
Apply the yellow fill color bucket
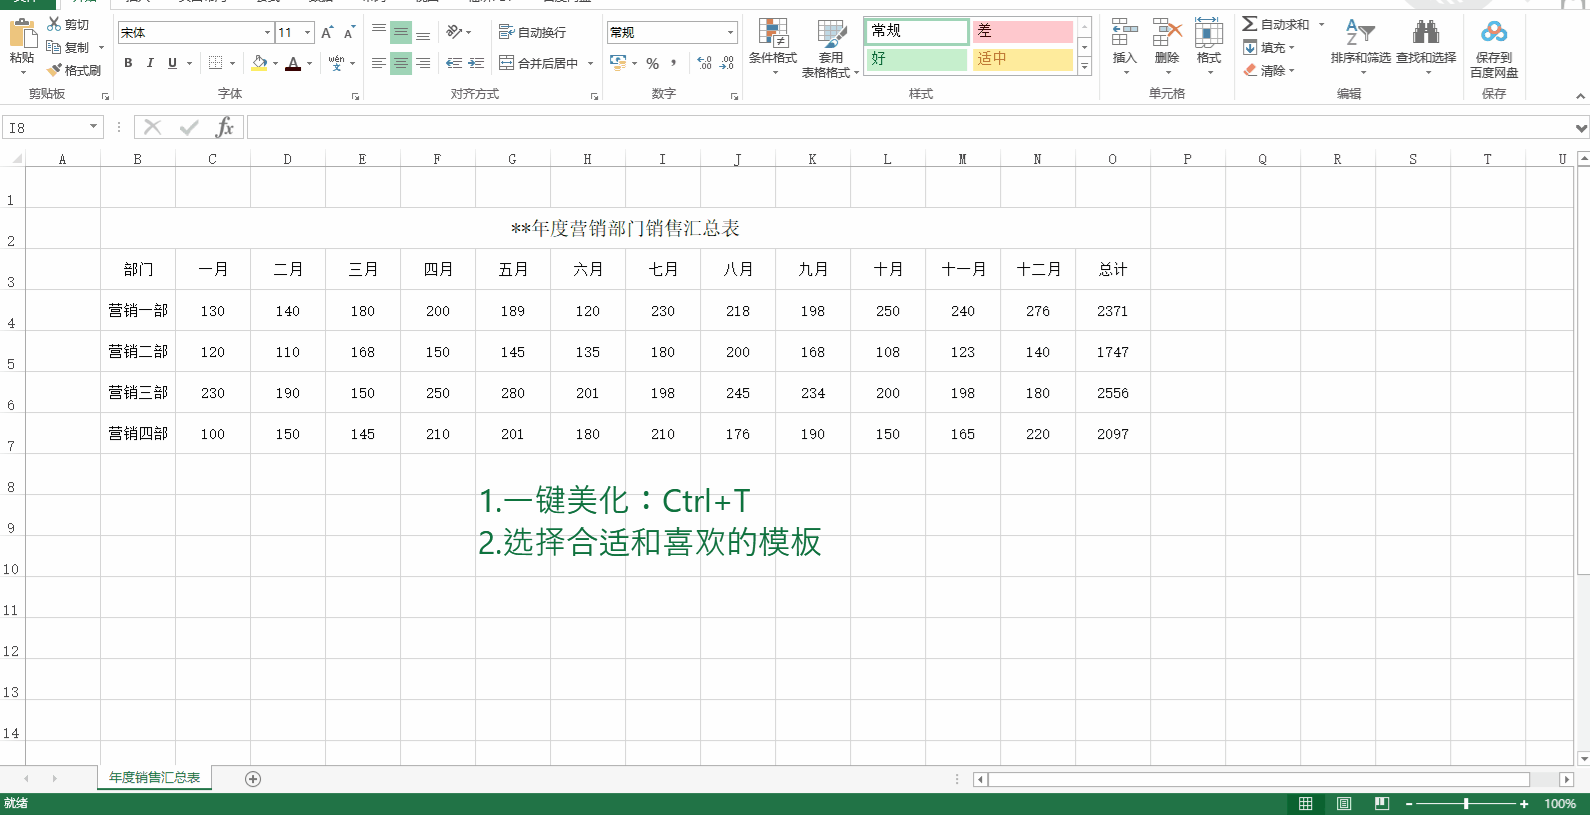(x=260, y=63)
